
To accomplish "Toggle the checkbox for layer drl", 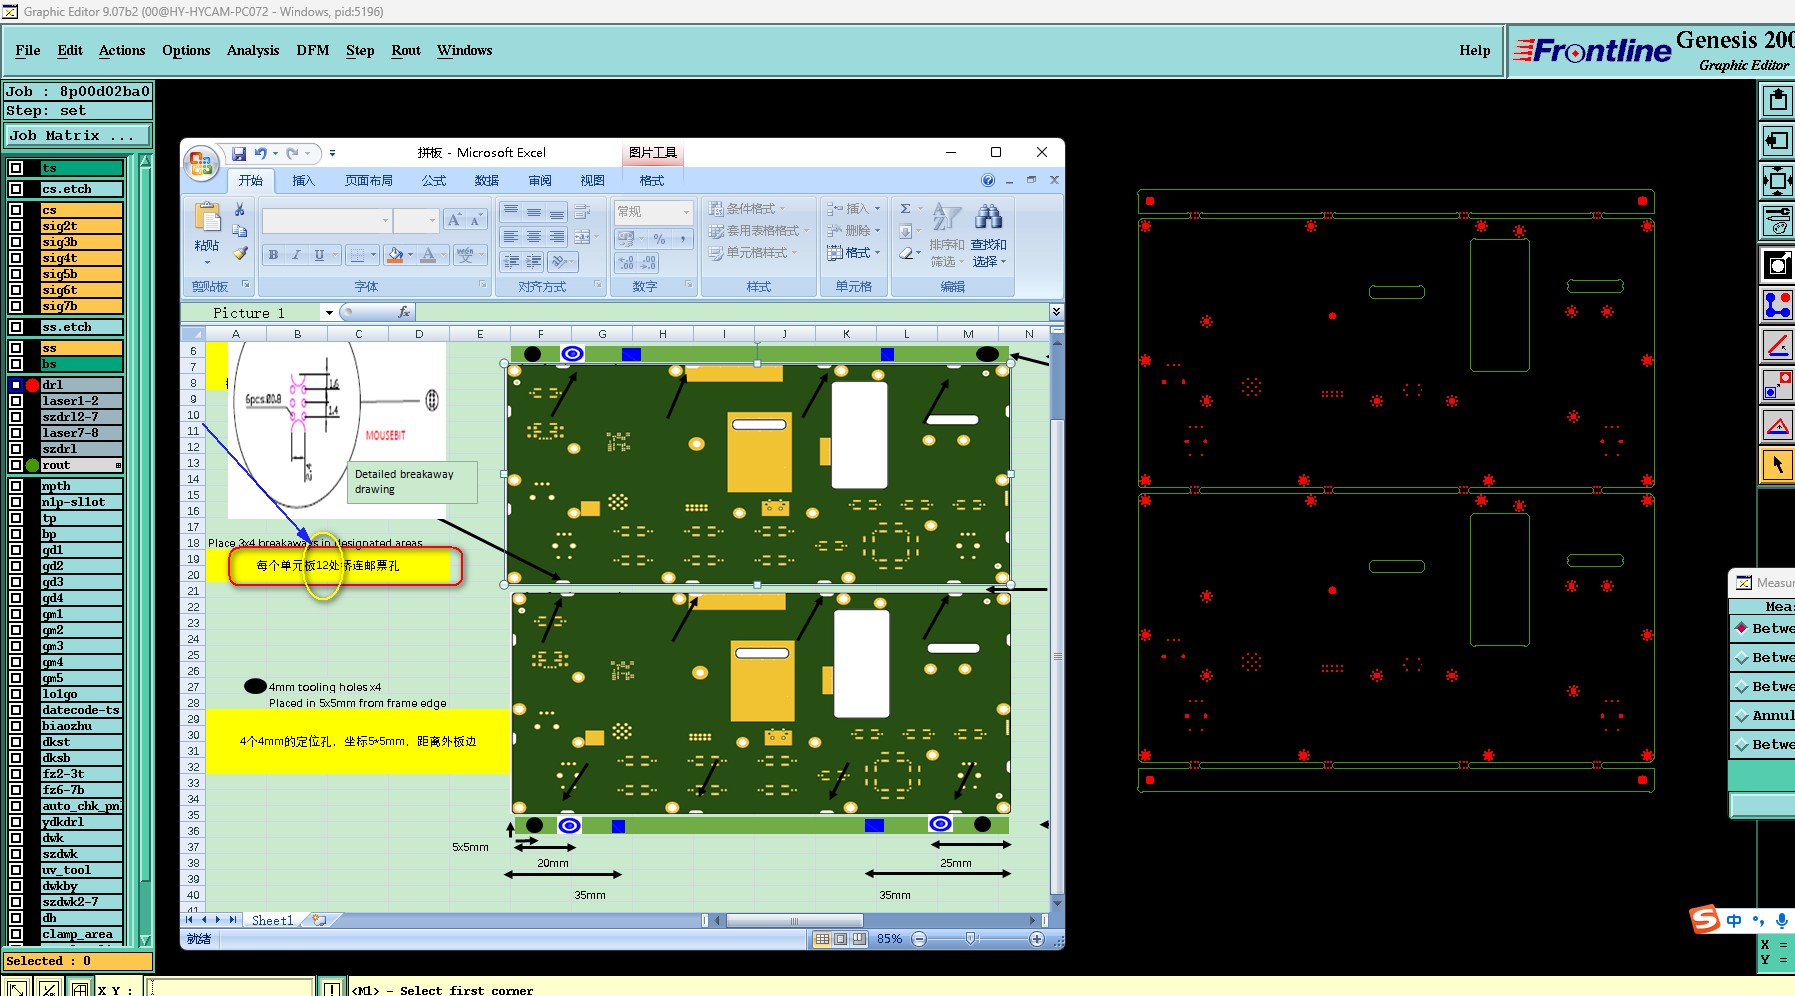I will pos(16,385).
